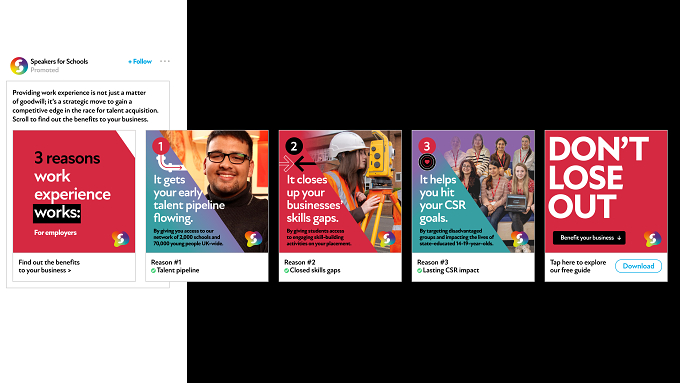The width and height of the screenshot is (680, 383).
Task: Open the CSR goals card image
Action: coord(473,192)
